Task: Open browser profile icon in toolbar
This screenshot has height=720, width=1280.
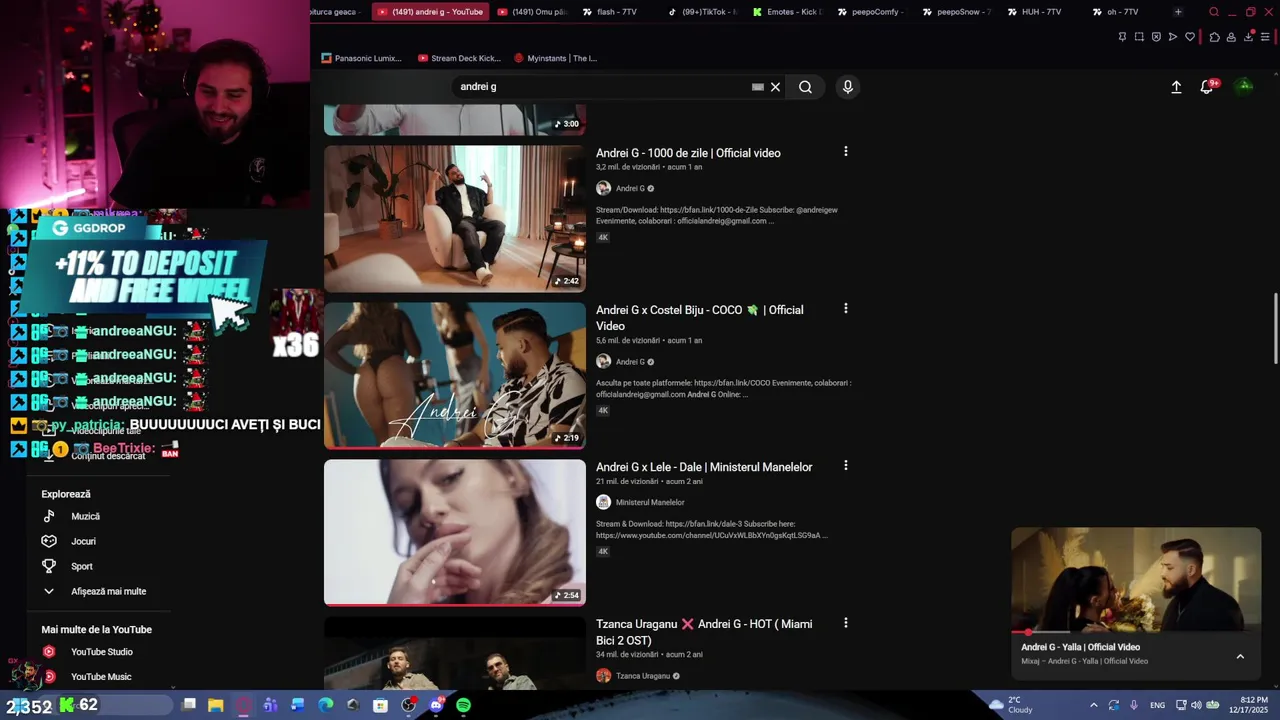Action: (x=1231, y=37)
